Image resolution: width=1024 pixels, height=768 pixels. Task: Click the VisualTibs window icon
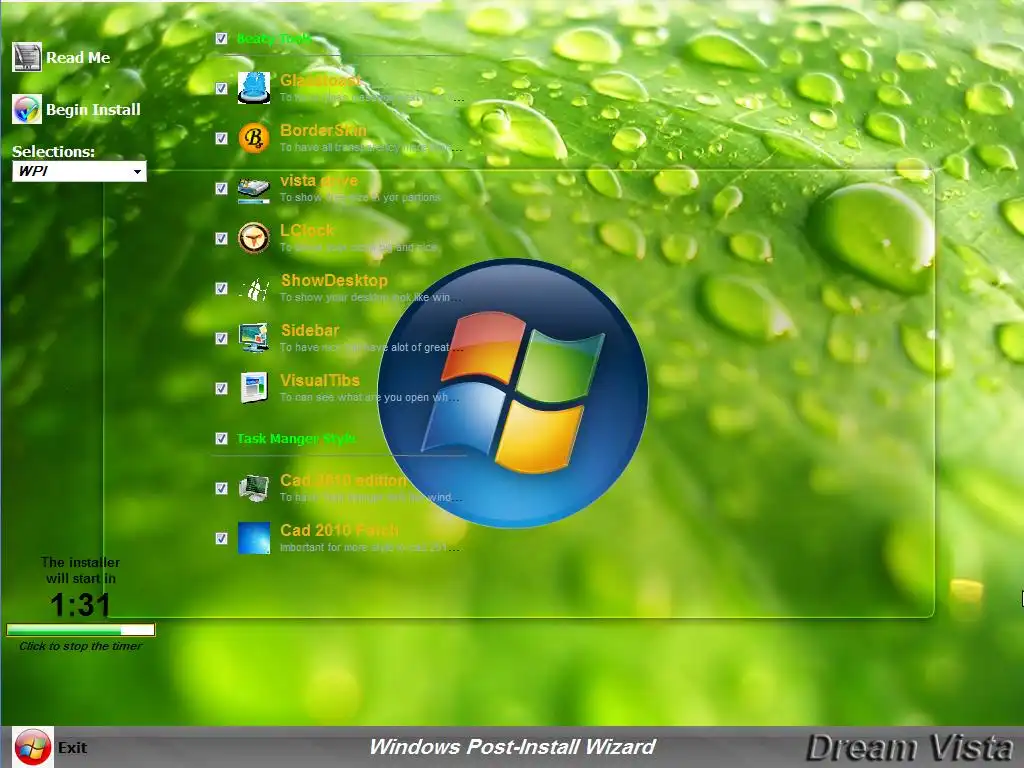tap(253, 388)
